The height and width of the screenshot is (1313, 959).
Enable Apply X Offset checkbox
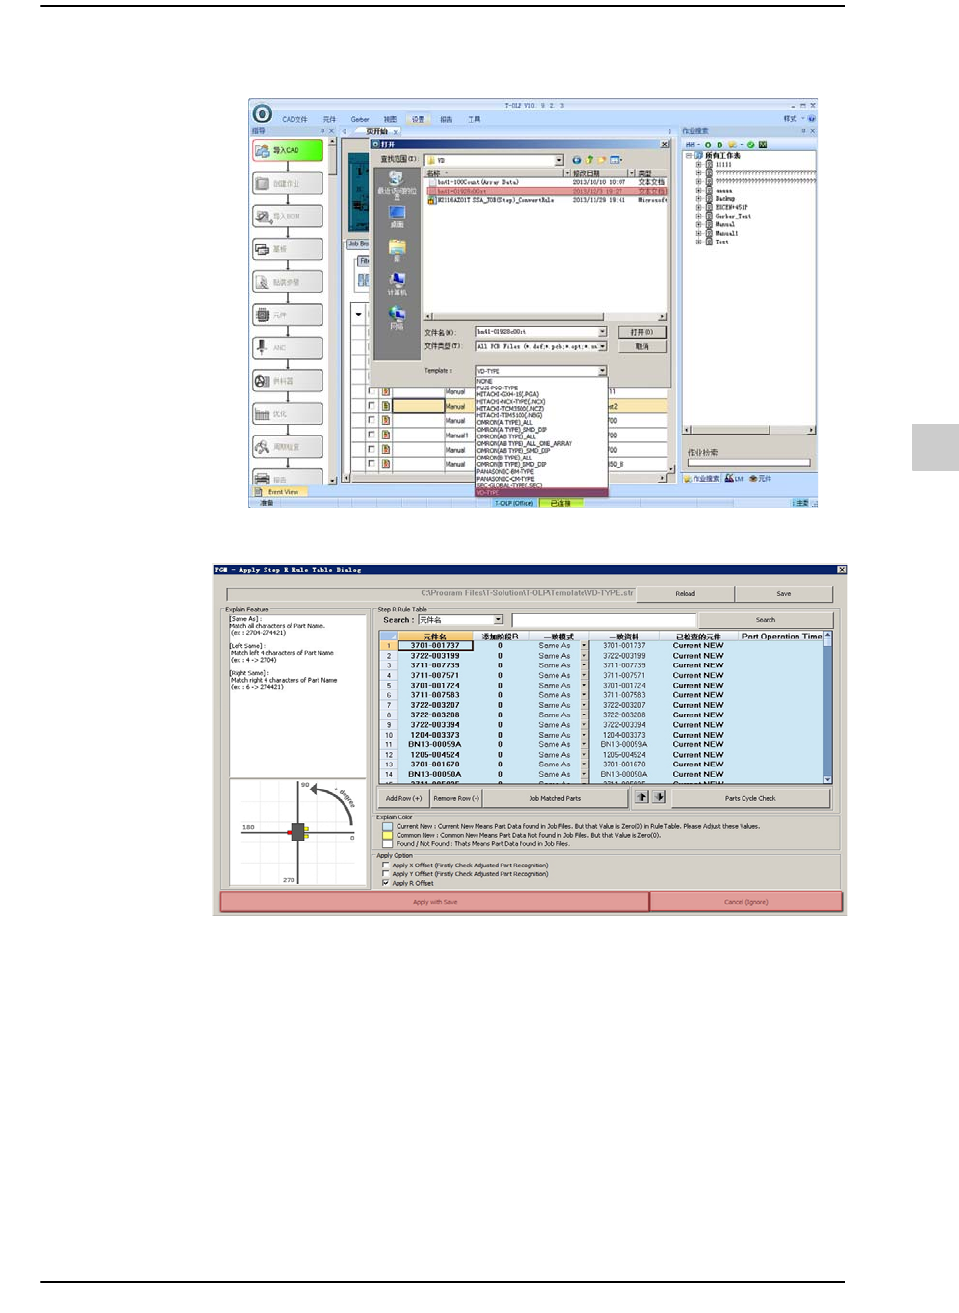pos(386,865)
